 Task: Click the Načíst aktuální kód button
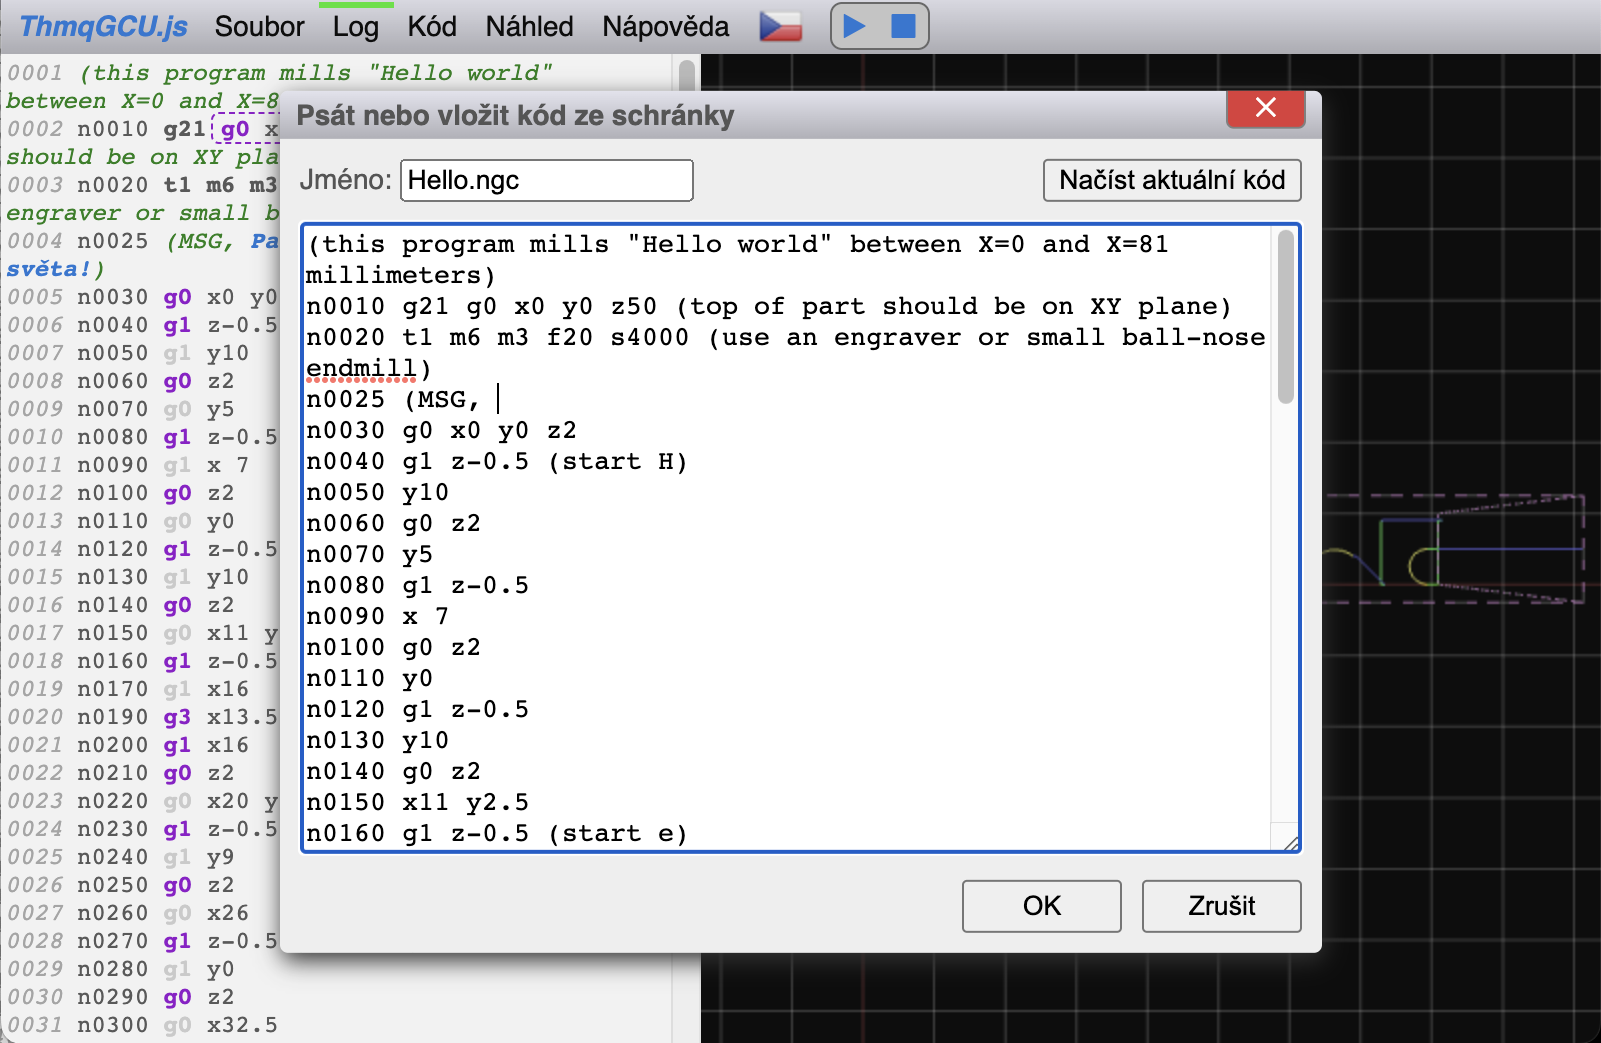point(1171,180)
